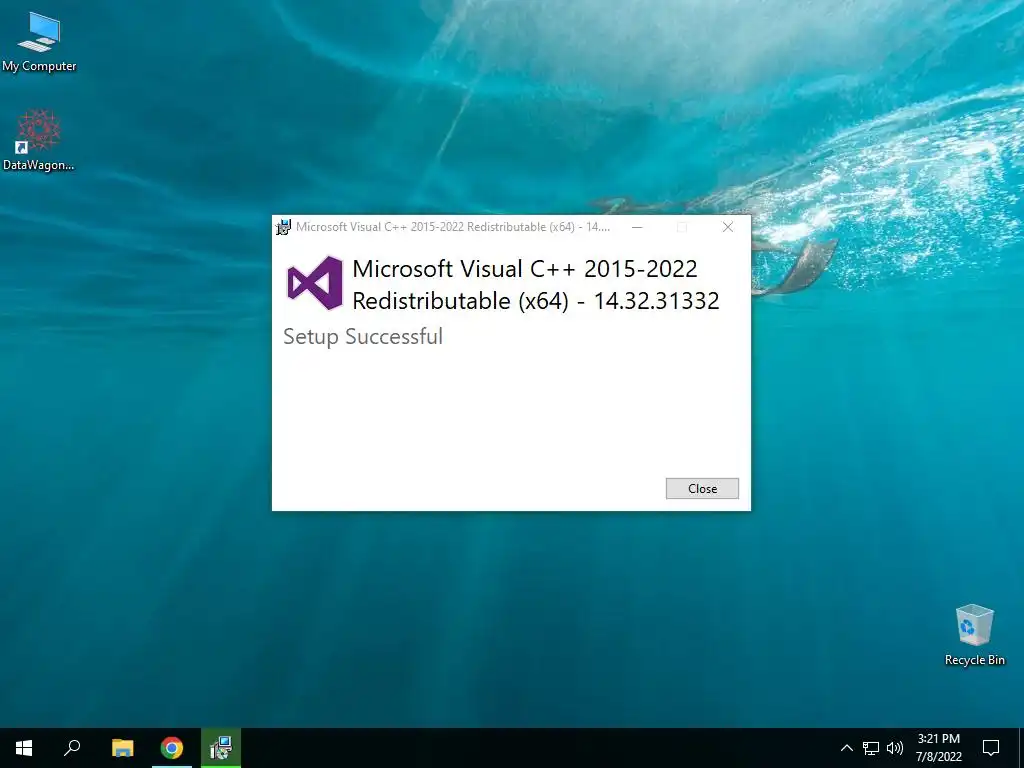Open Google Chrome from taskbar

172,748
